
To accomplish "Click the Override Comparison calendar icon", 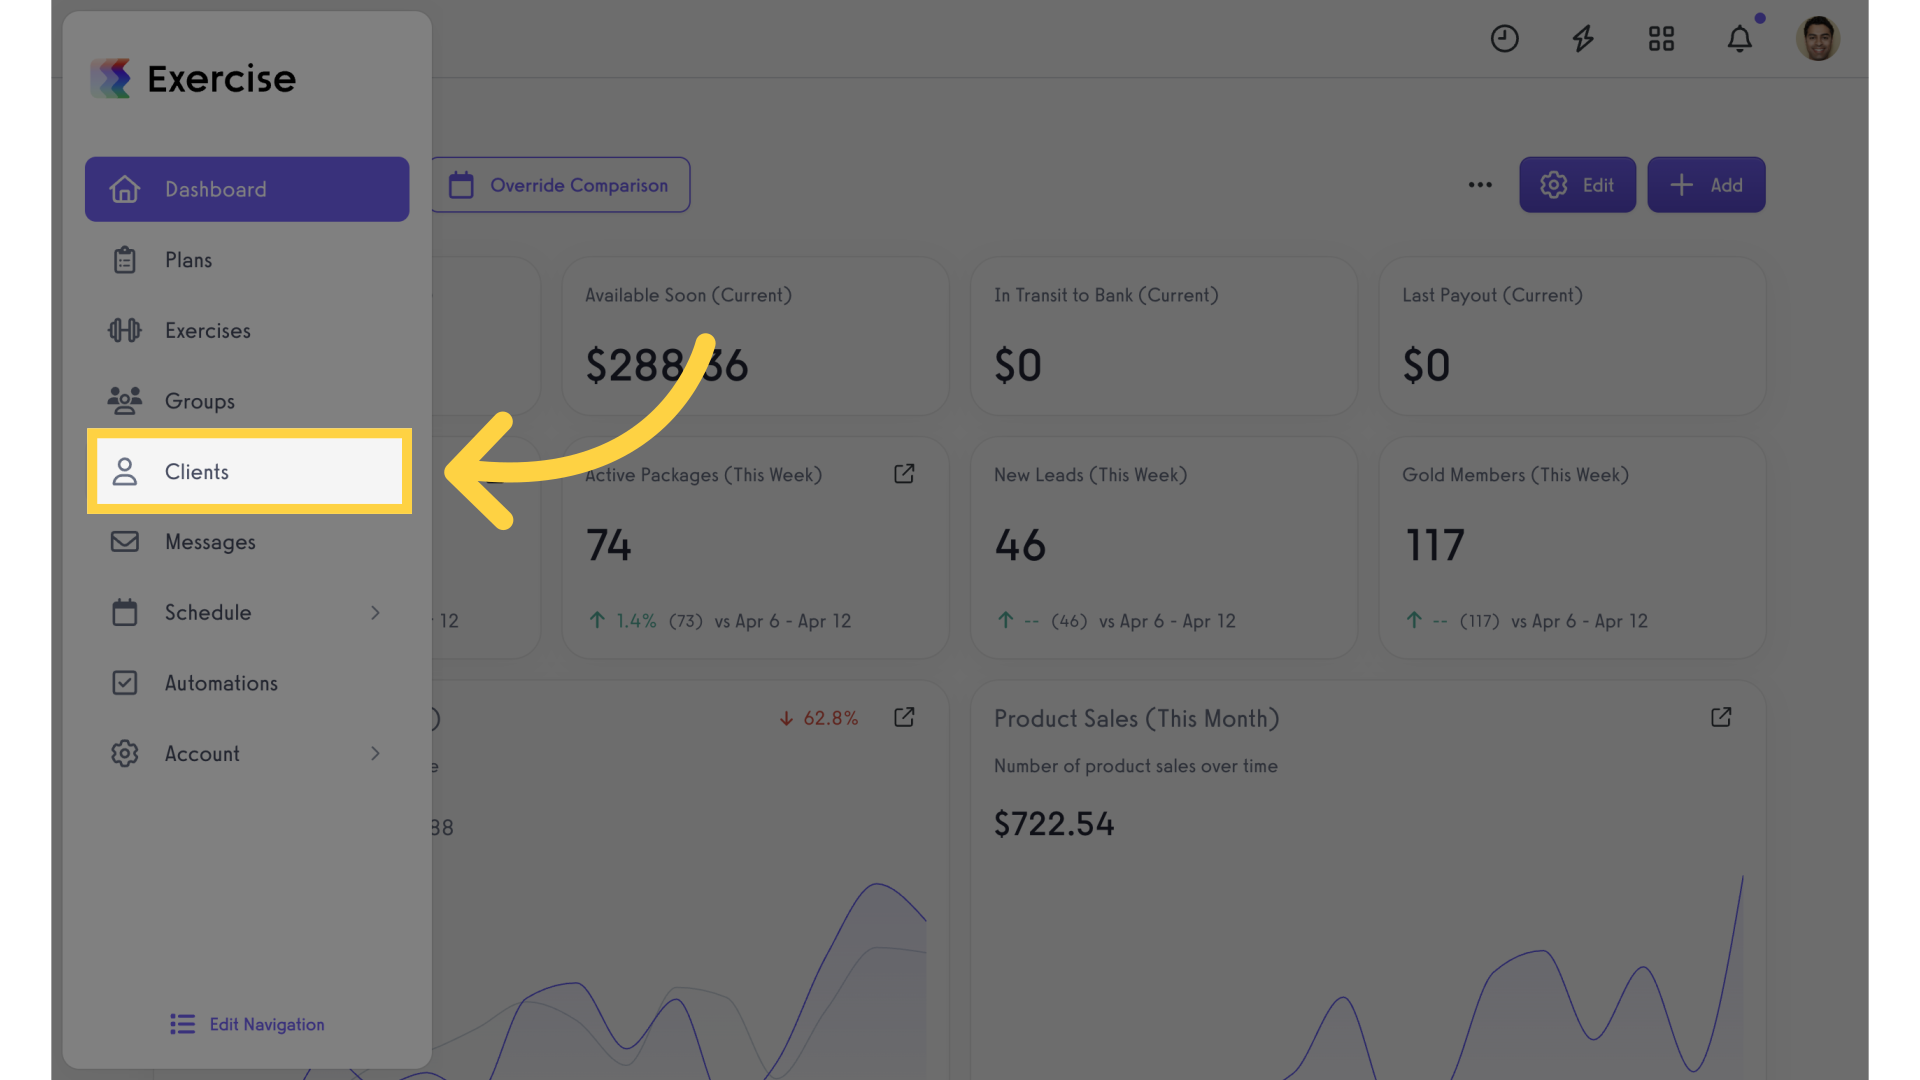I will point(461,185).
